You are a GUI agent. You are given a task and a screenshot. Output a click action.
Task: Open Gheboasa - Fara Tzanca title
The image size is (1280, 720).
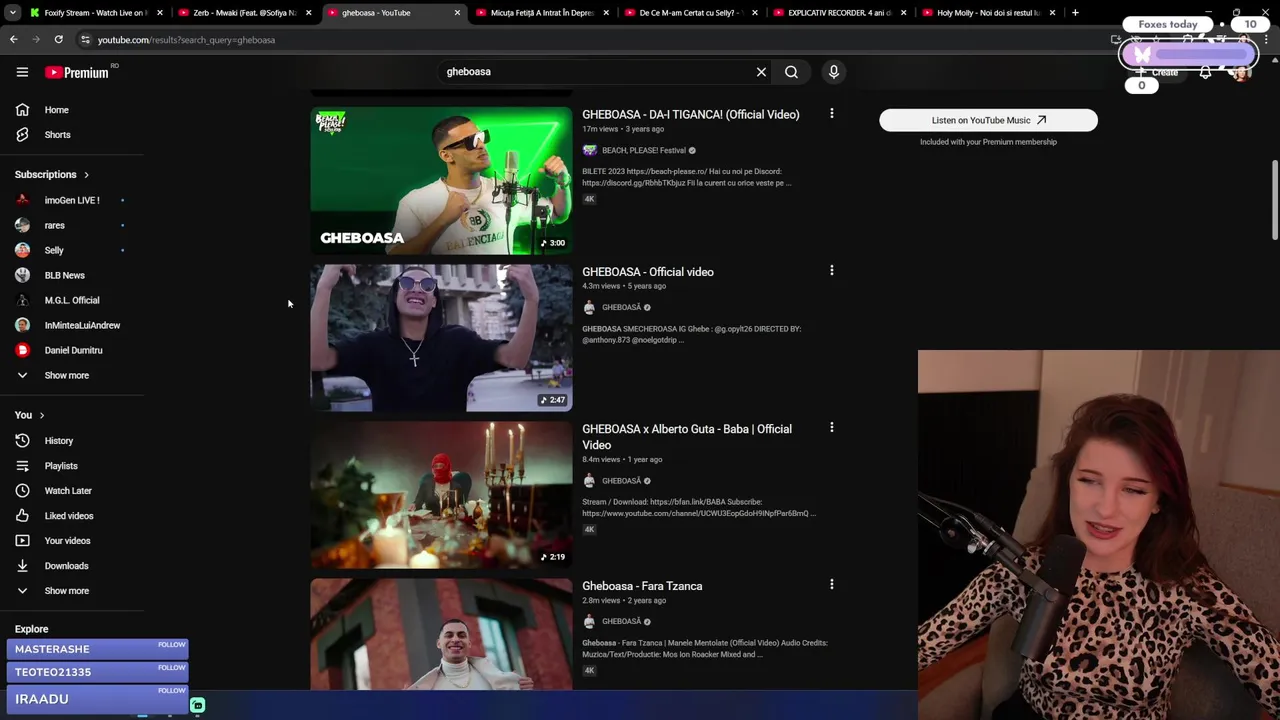tap(642, 586)
